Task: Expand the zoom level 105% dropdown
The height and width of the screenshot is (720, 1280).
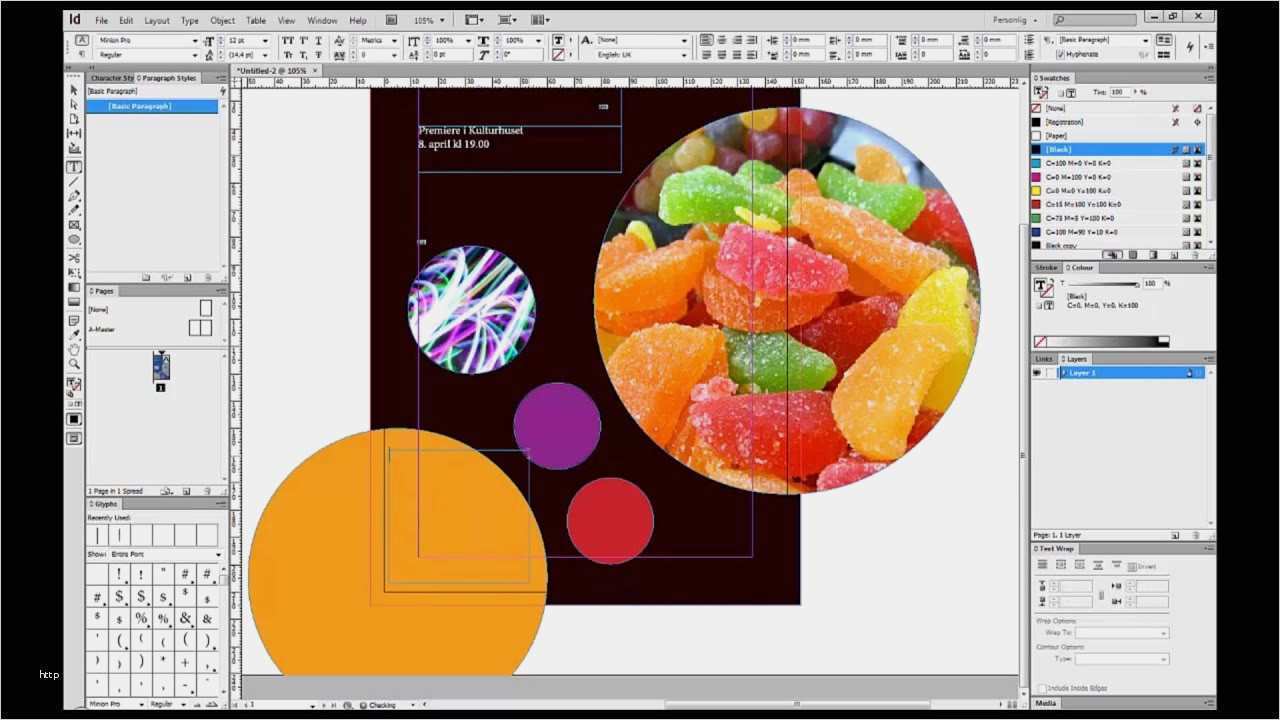Action: tap(442, 20)
